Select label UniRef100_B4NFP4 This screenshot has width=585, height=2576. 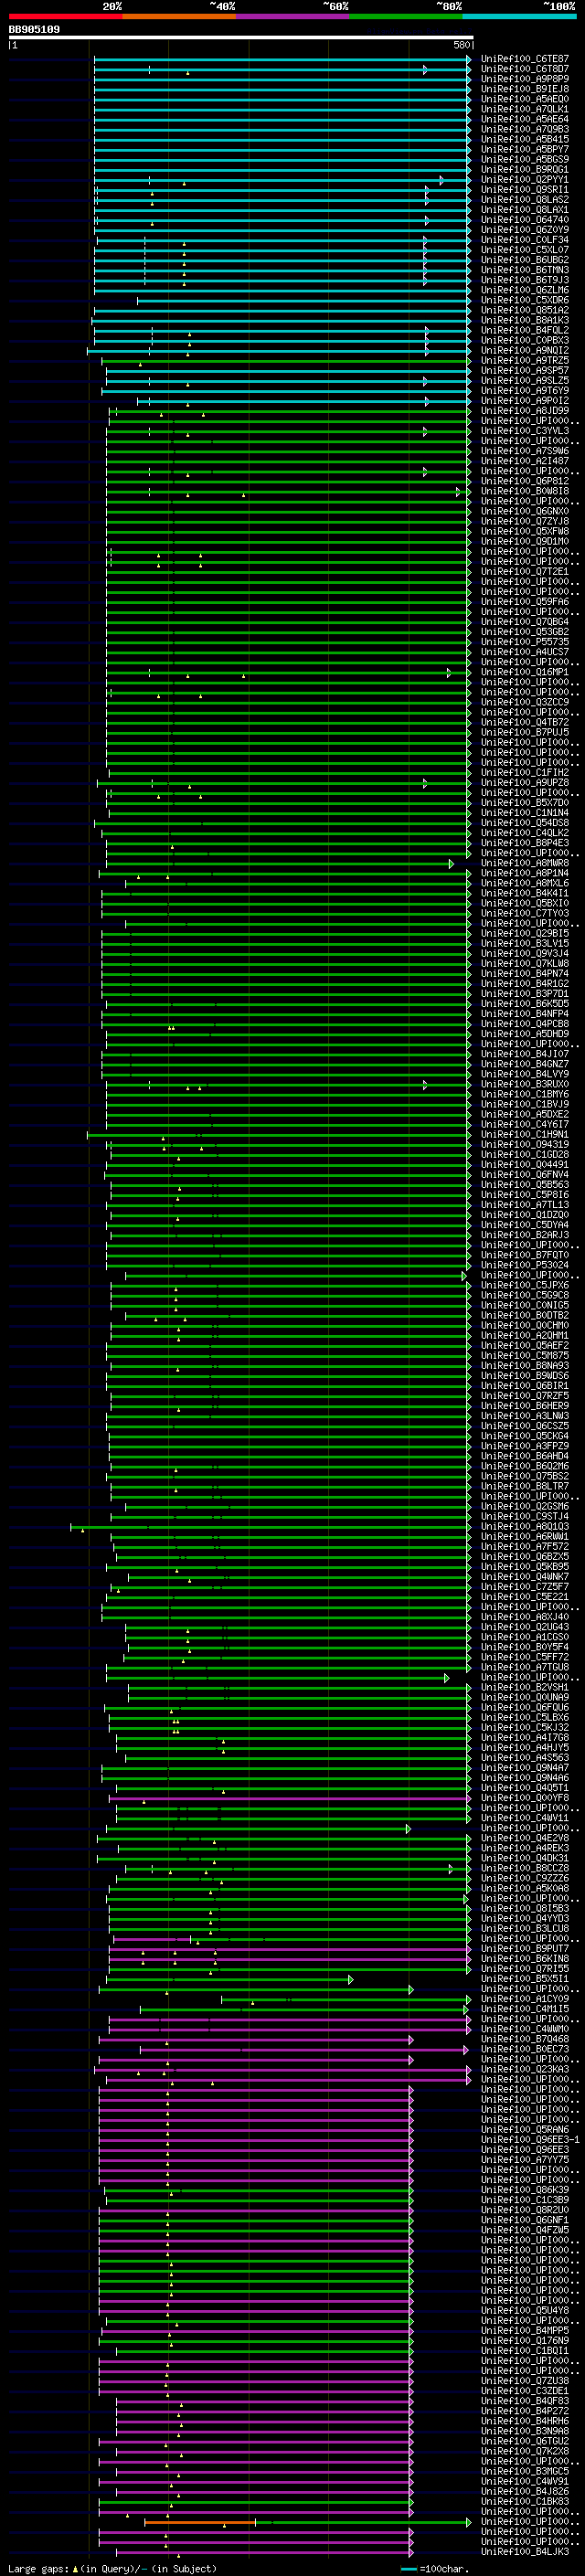pyautogui.click(x=524, y=1014)
